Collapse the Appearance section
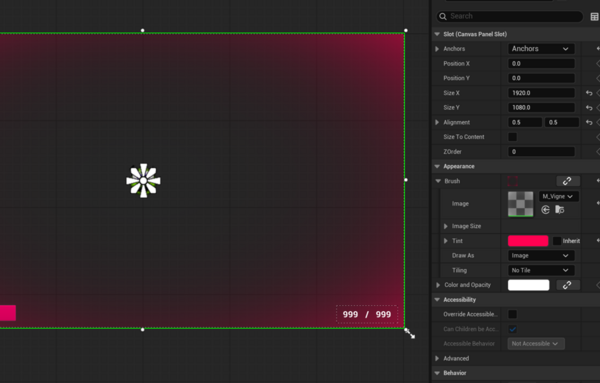The width and height of the screenshot is (600, 383). [437, 166]
